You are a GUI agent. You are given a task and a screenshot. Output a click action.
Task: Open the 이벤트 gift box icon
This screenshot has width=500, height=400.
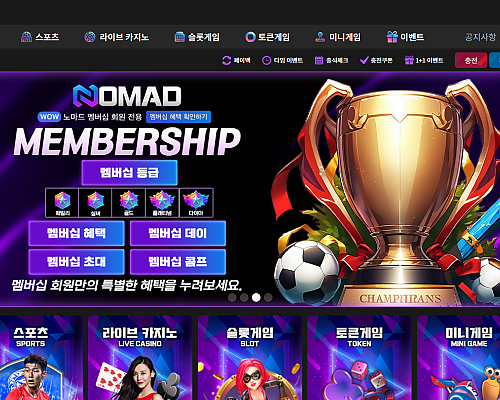(x=392, y=37)
